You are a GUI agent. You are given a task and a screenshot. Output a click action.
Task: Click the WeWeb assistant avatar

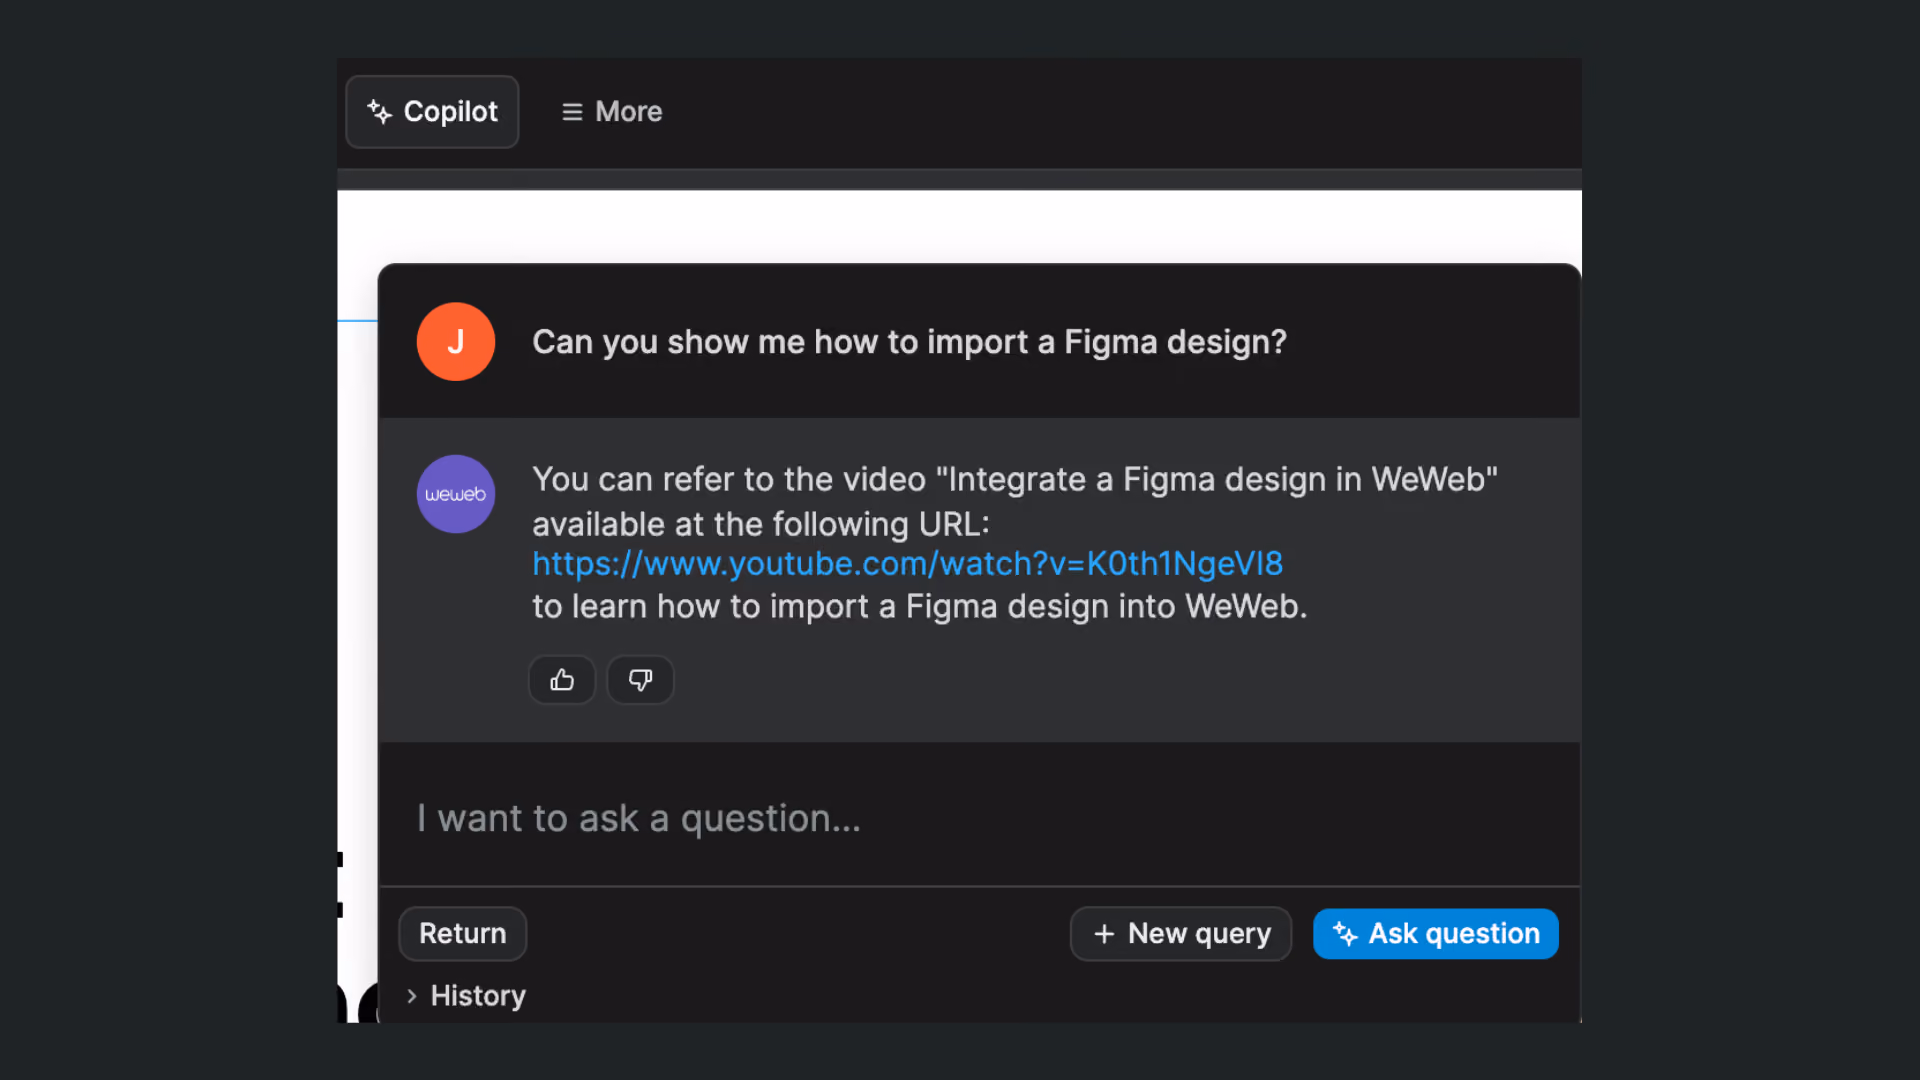[456, 494]
